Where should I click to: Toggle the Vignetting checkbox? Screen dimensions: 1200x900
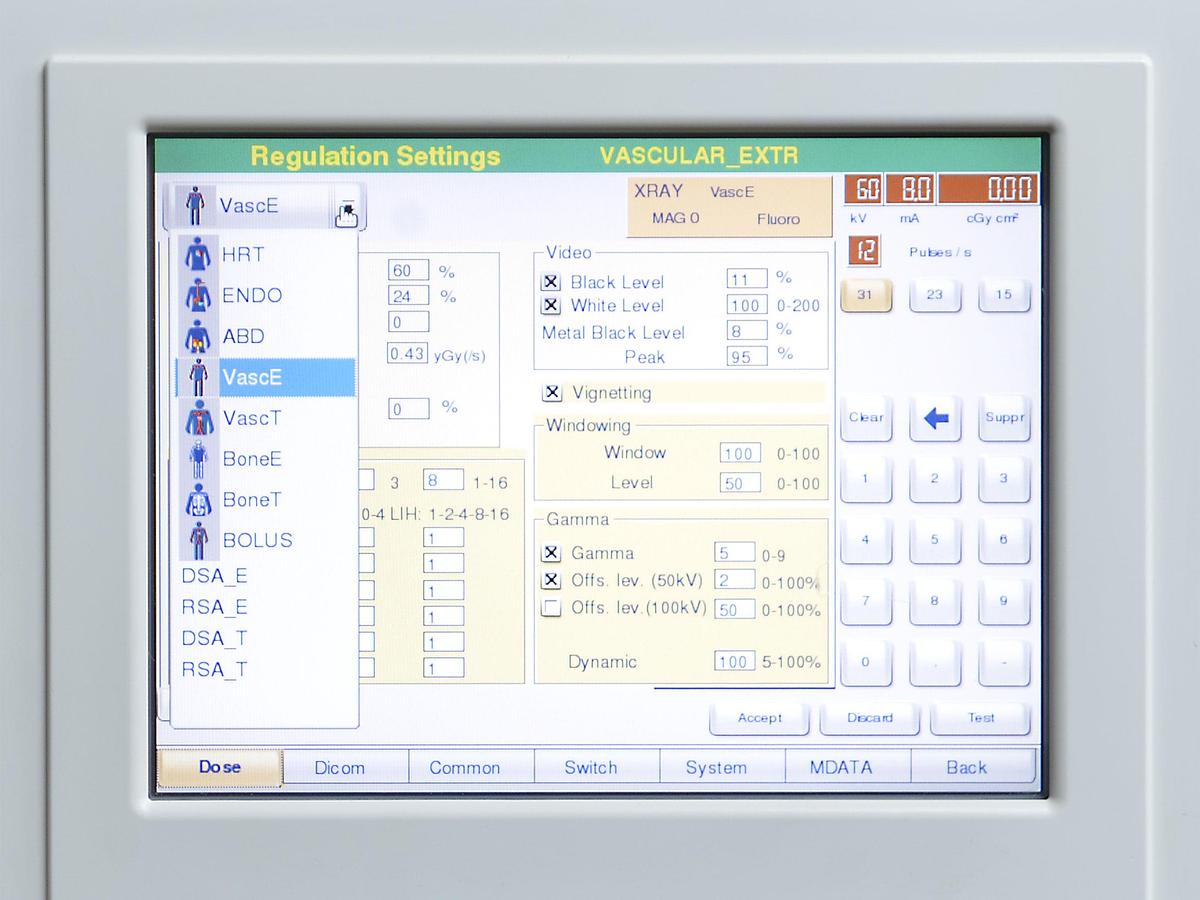(x=552, y=393)
